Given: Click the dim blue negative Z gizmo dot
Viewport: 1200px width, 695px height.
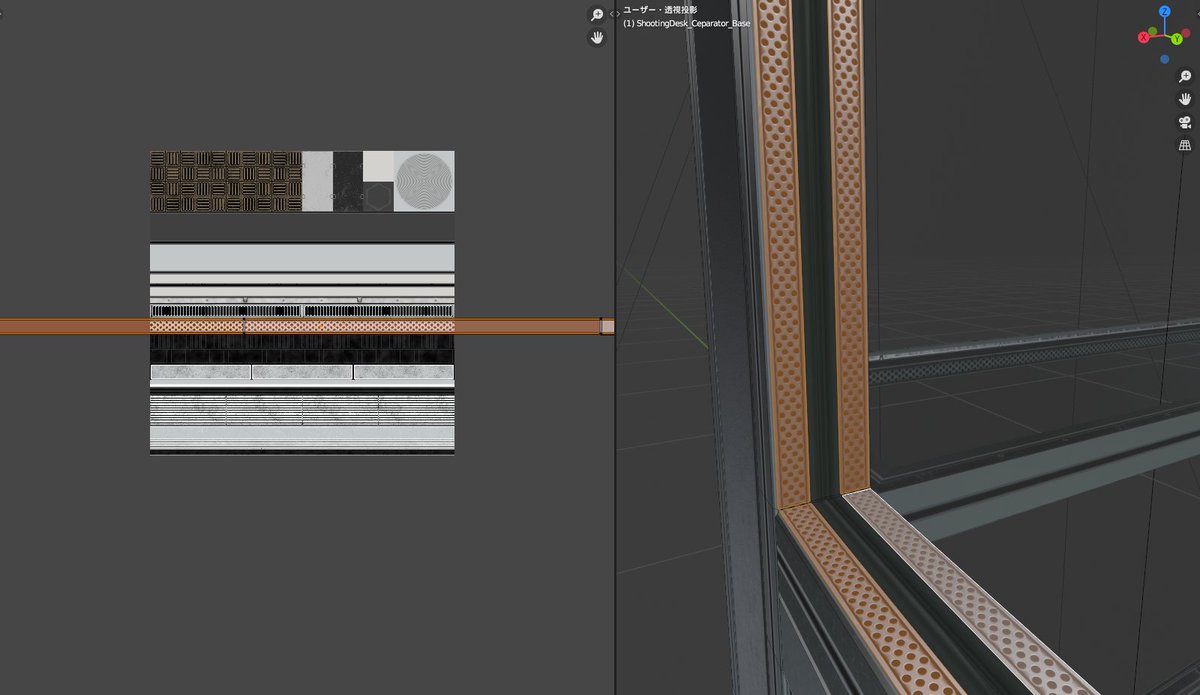Looking at the screenshot, I should tap(1165, 59).
